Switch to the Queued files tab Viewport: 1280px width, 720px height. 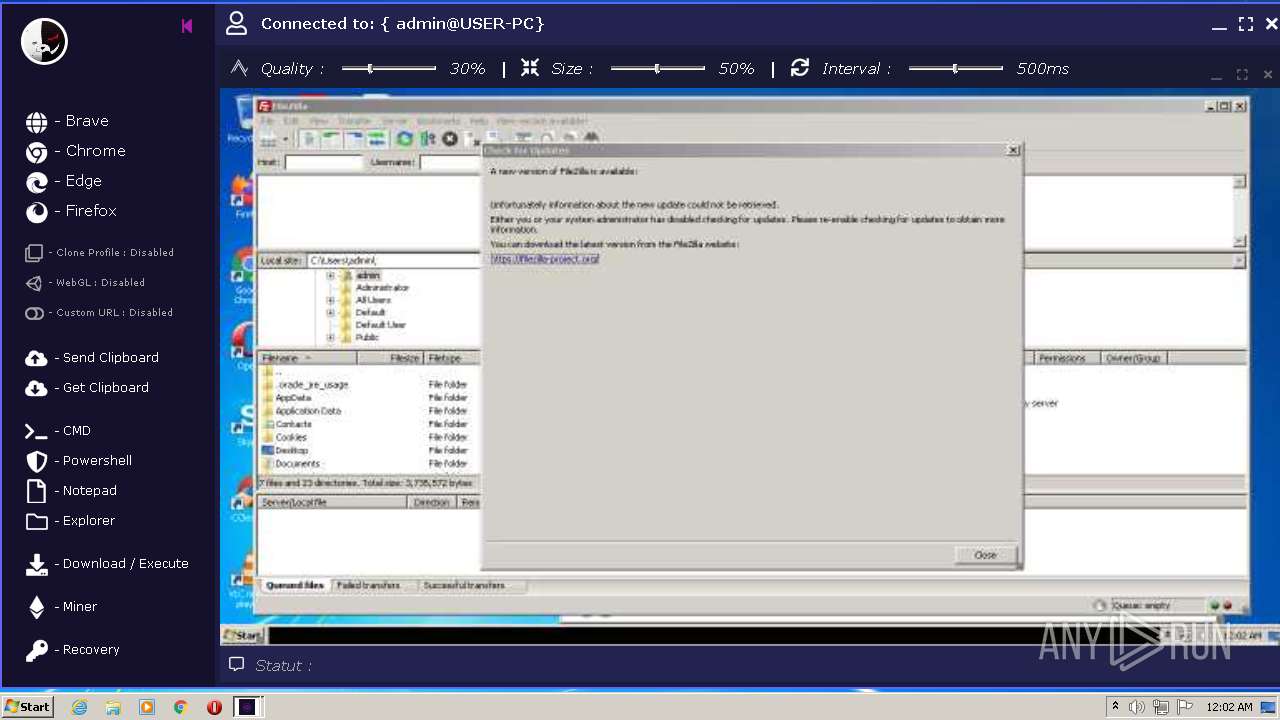point(293,586)
